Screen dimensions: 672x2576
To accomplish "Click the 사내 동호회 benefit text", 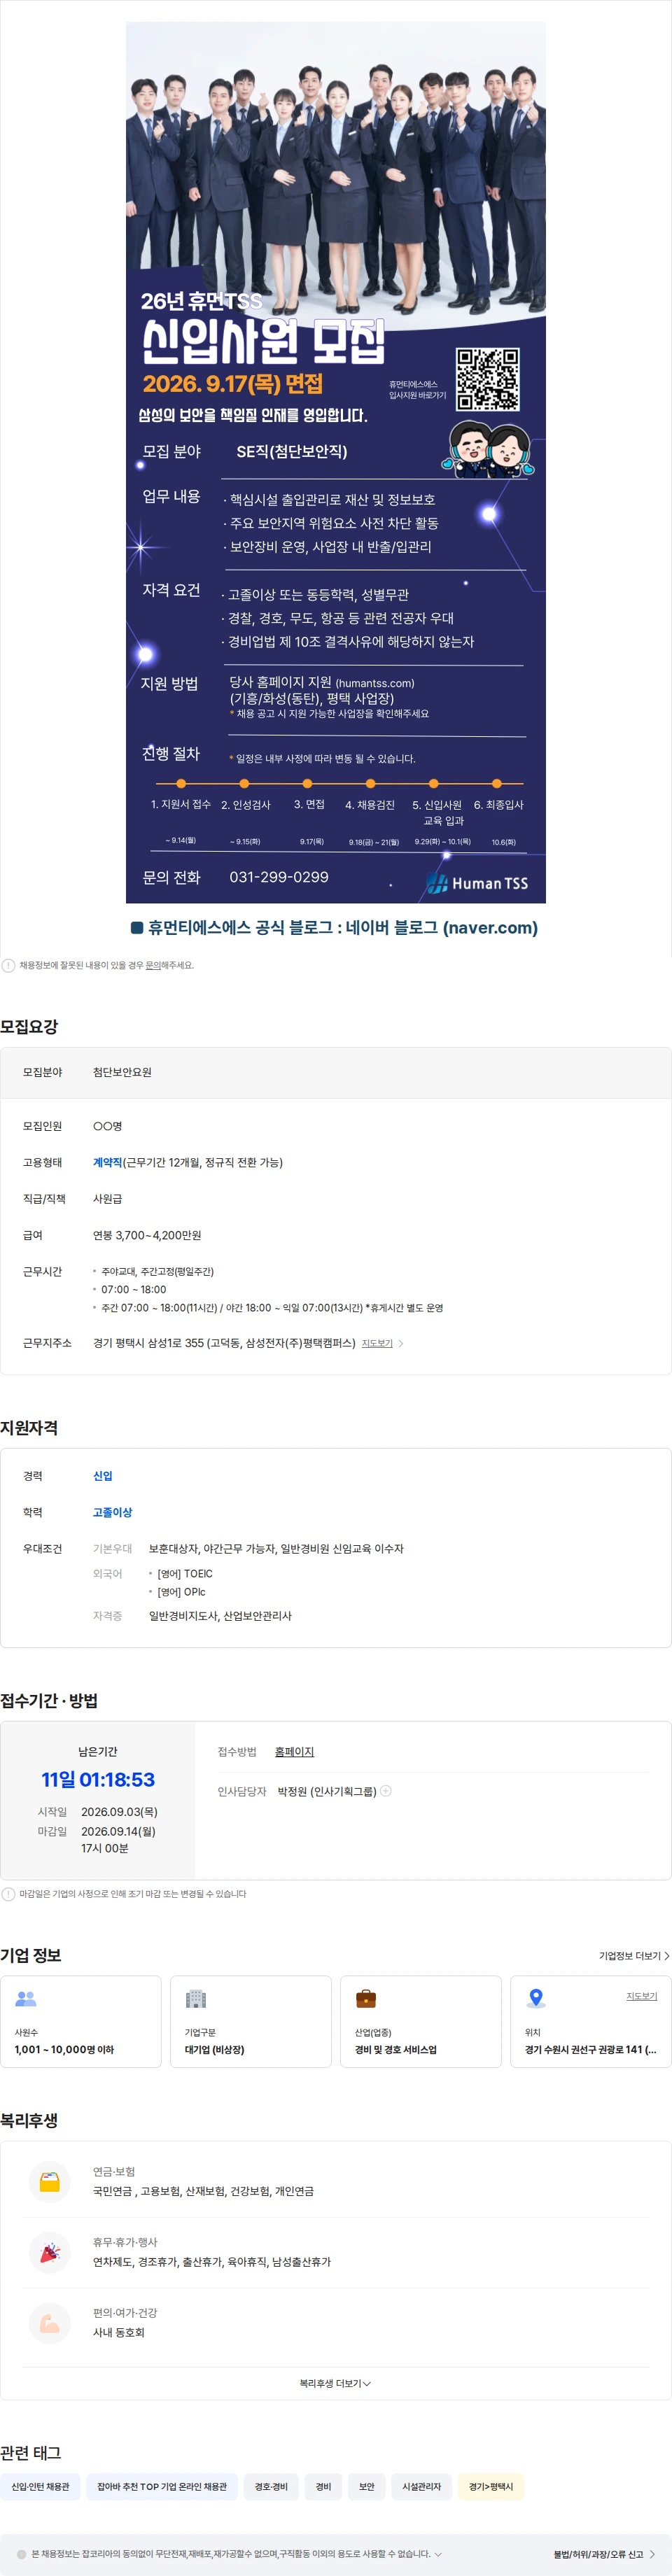I will click(x=119, y=2332).
